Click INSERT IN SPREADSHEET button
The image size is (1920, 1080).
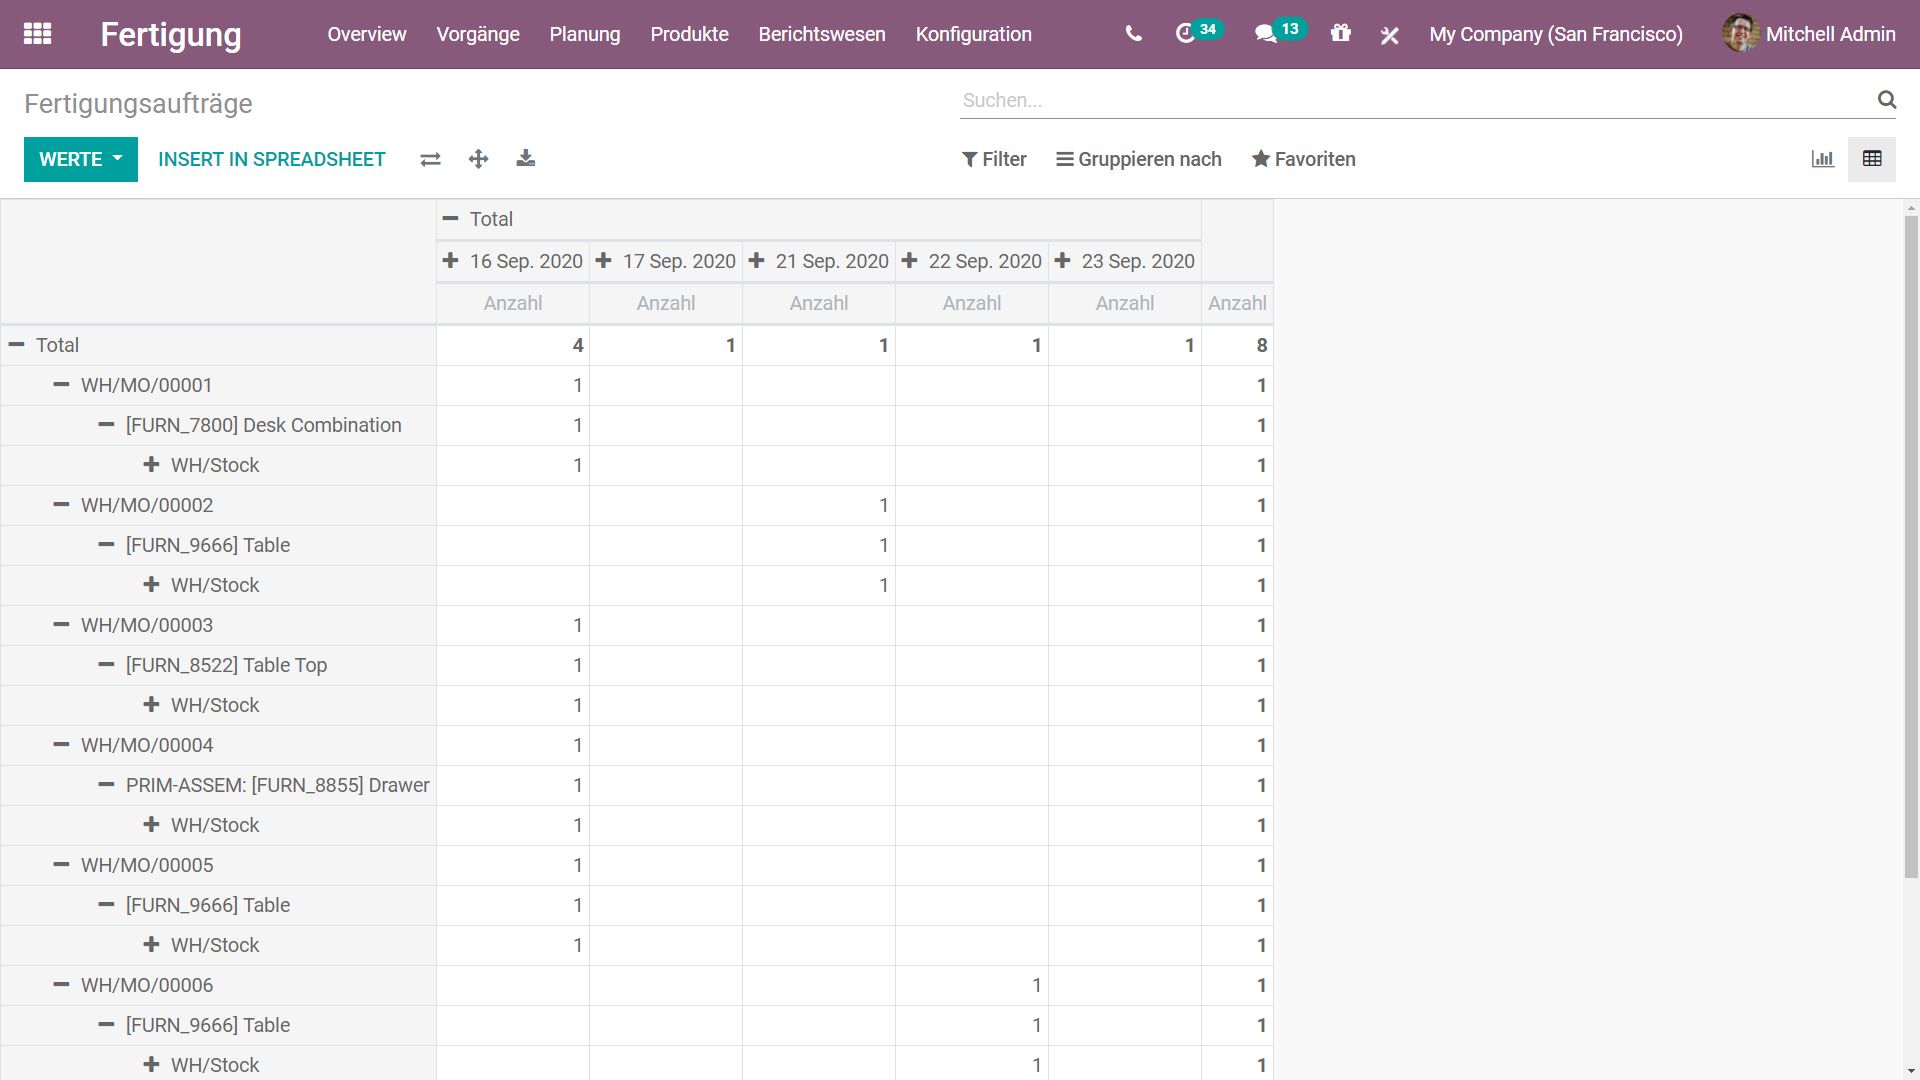tap(271, 159)
